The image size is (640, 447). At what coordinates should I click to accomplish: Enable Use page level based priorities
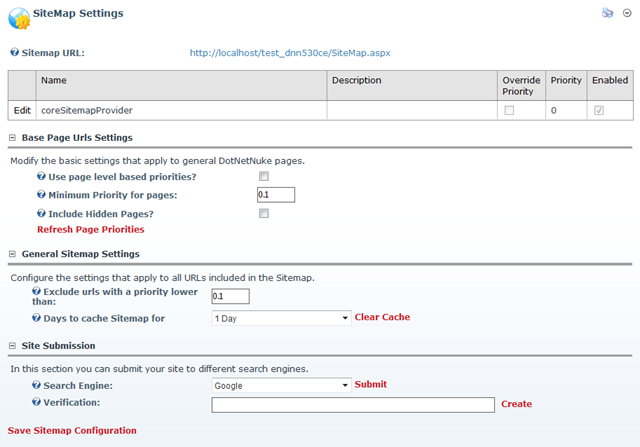(x=264, y=176)
